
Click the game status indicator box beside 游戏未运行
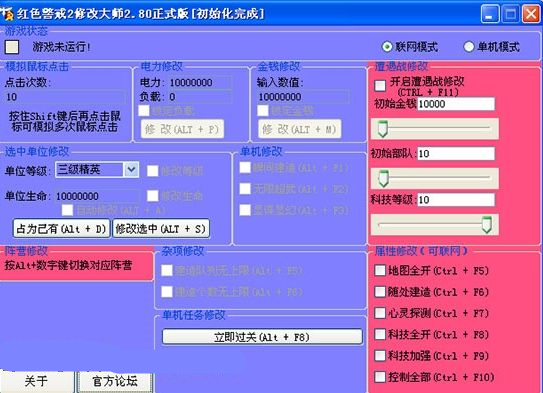coord(12,47)
